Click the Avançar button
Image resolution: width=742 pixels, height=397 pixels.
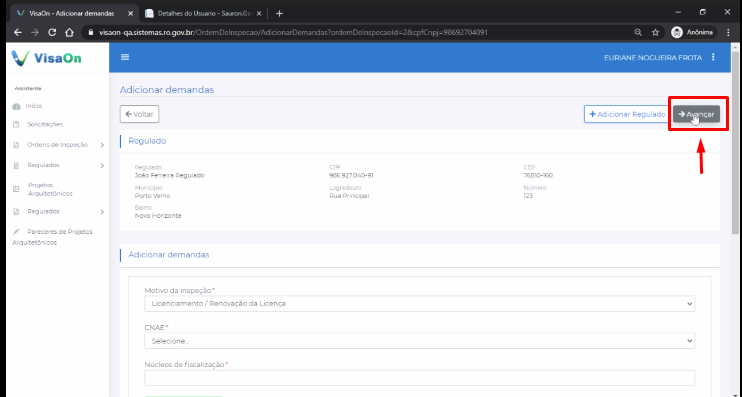tap(696, 114)
